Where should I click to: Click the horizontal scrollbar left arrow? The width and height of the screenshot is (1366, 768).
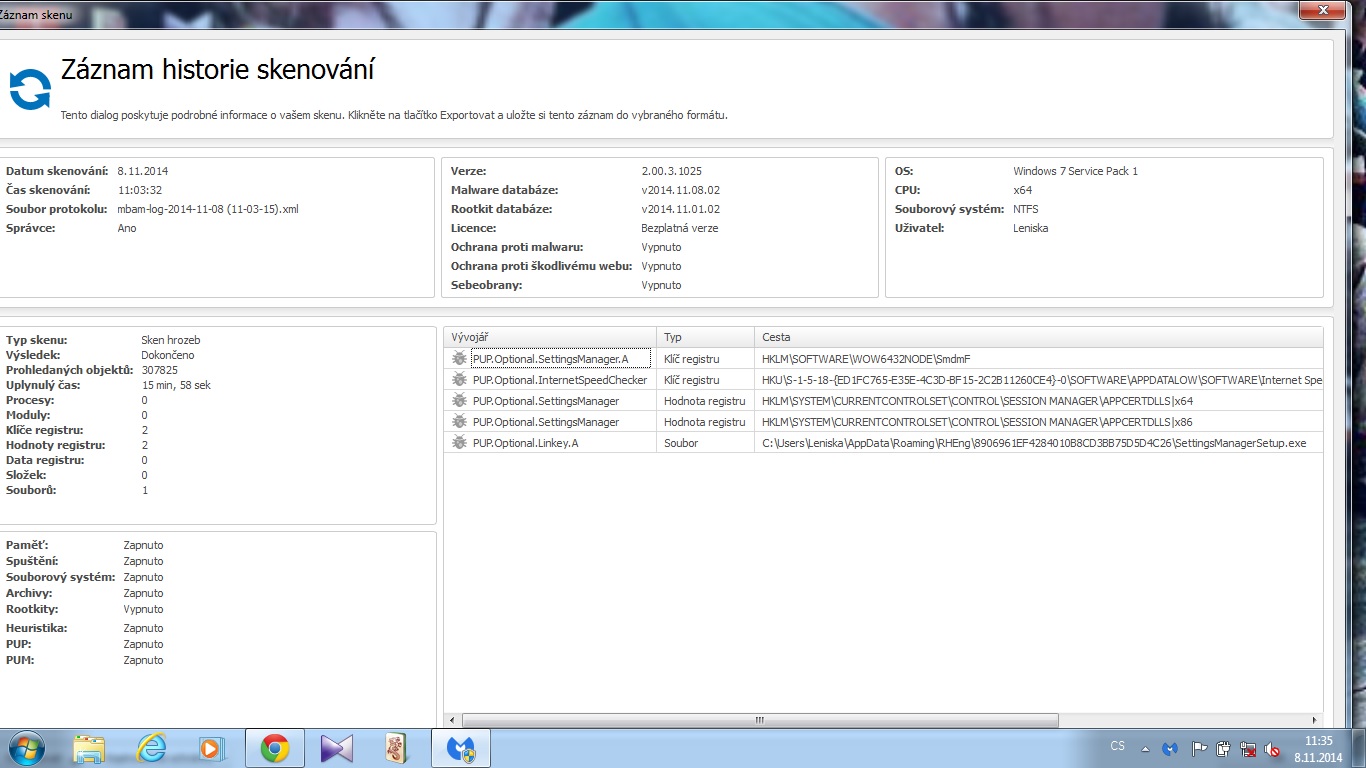click(x=453, y=720)
